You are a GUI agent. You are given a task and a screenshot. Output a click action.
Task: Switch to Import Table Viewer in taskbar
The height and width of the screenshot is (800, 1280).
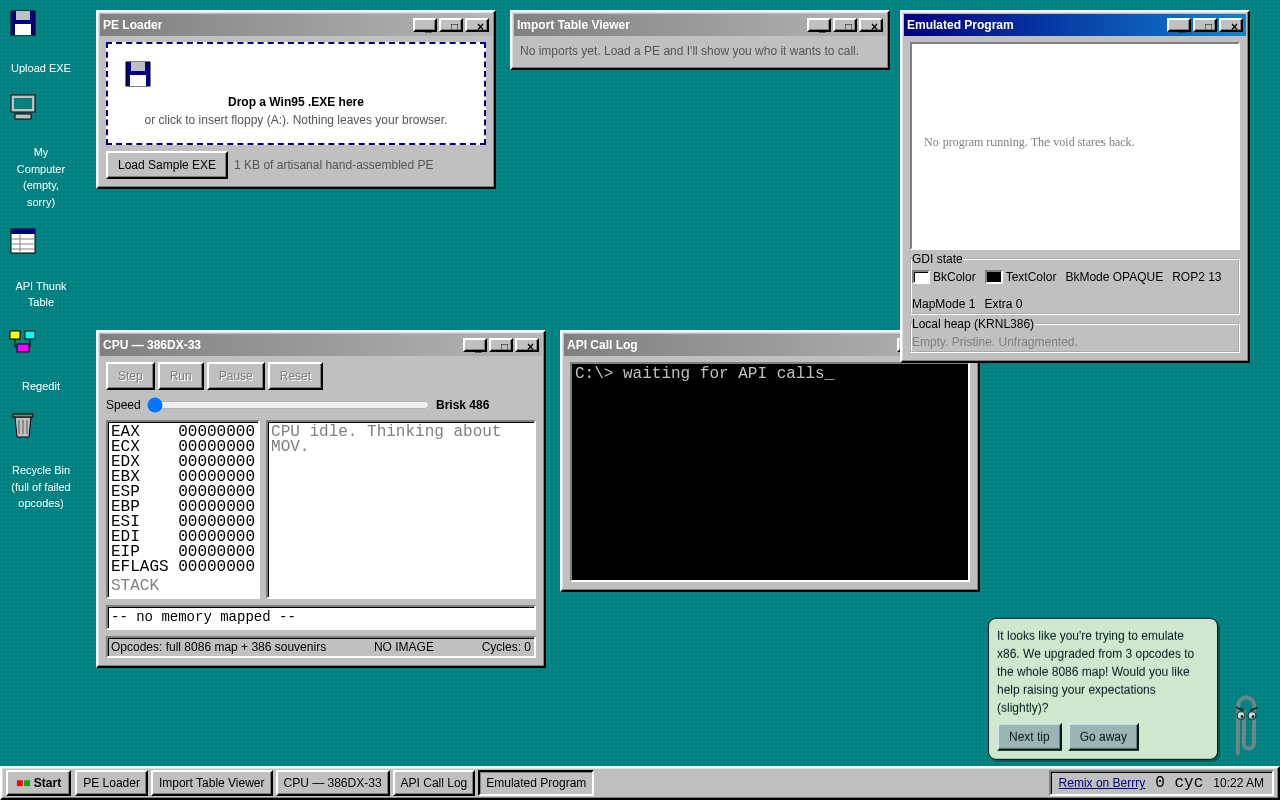(212, 783)
